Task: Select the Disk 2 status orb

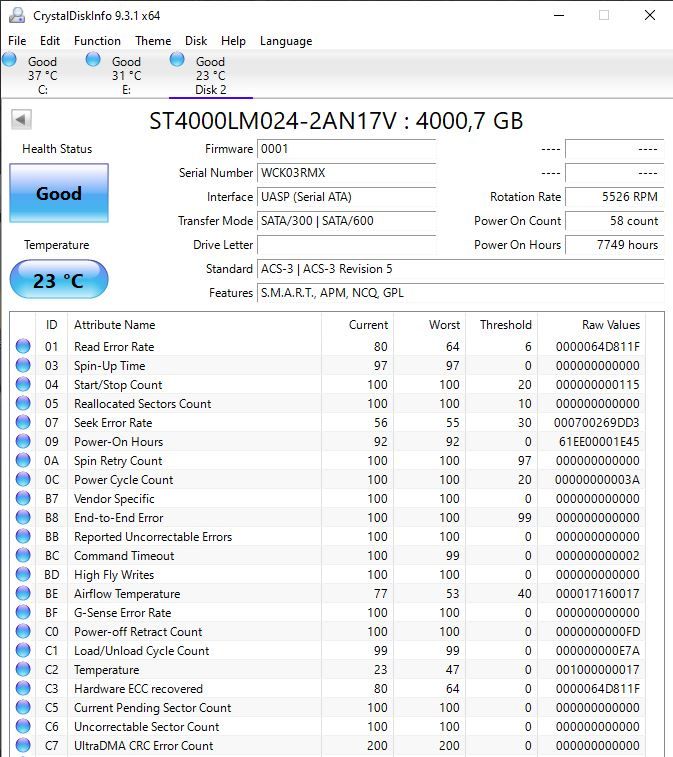Action: click(x=177, y=60)
